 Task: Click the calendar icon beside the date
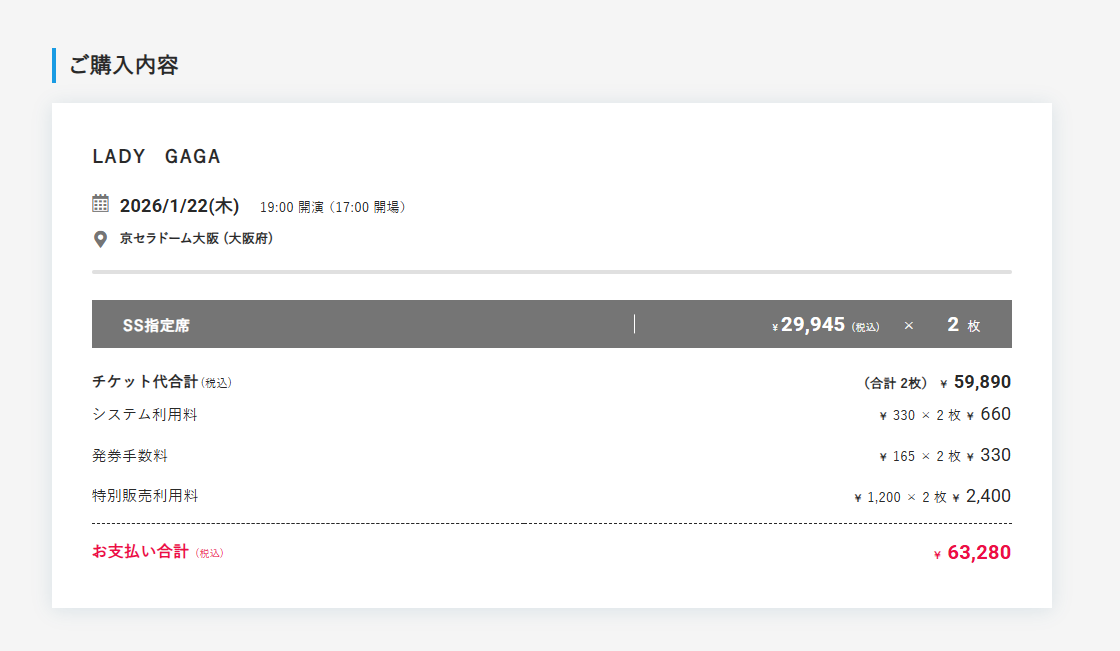pos(101,204)
